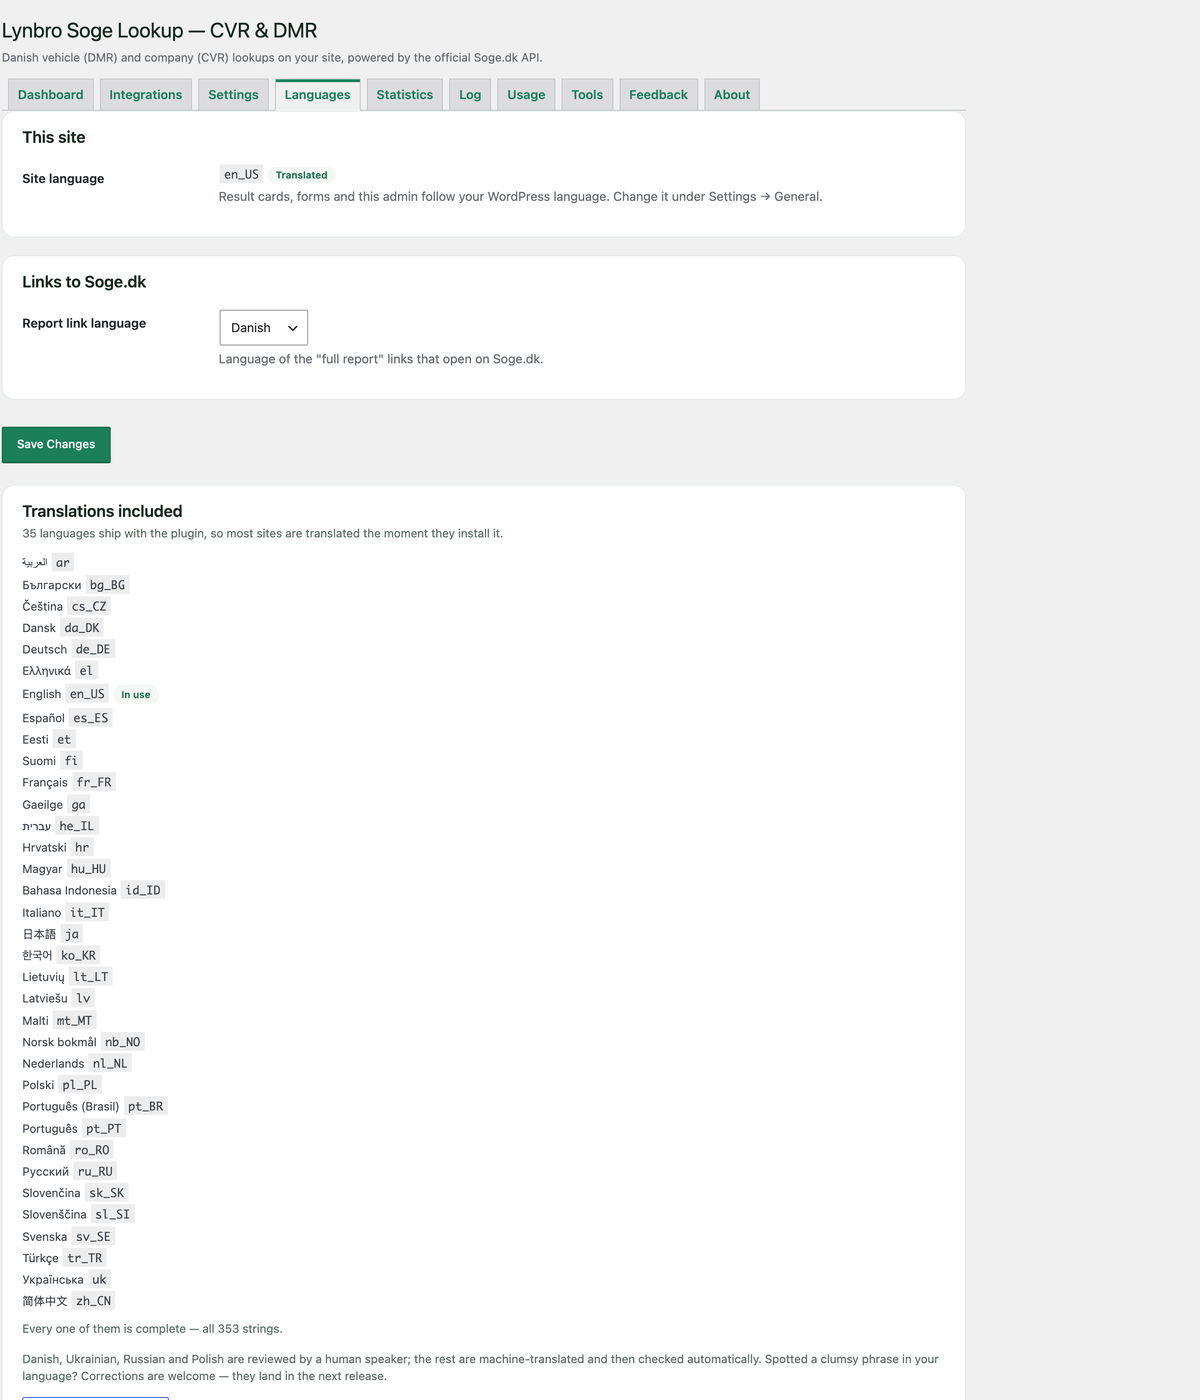Click the ru_RU code next to Русский

(x=96, y=1172)
